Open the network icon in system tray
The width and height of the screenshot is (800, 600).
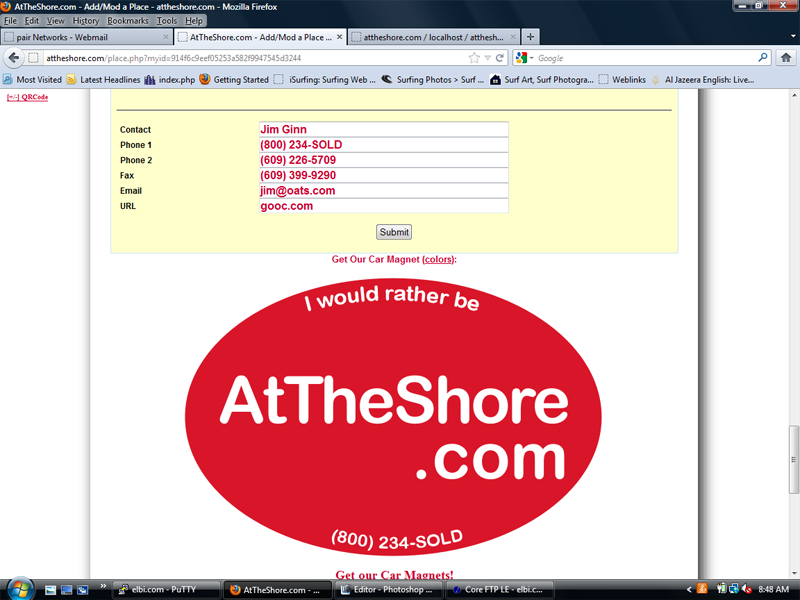click(734, 589)
